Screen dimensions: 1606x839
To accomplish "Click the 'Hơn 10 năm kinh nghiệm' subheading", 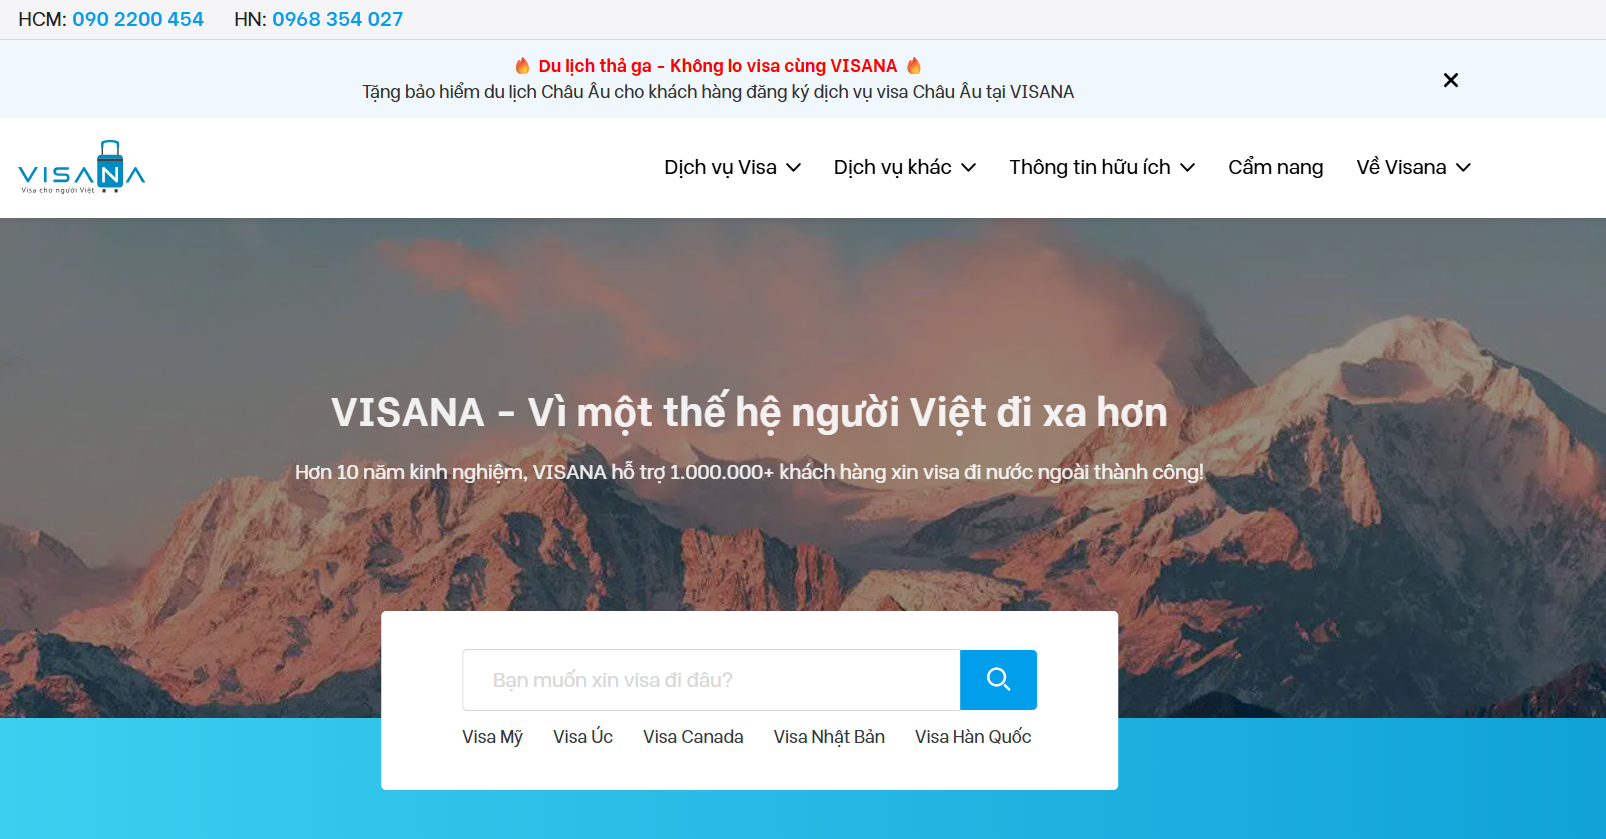I will (749, 472).
